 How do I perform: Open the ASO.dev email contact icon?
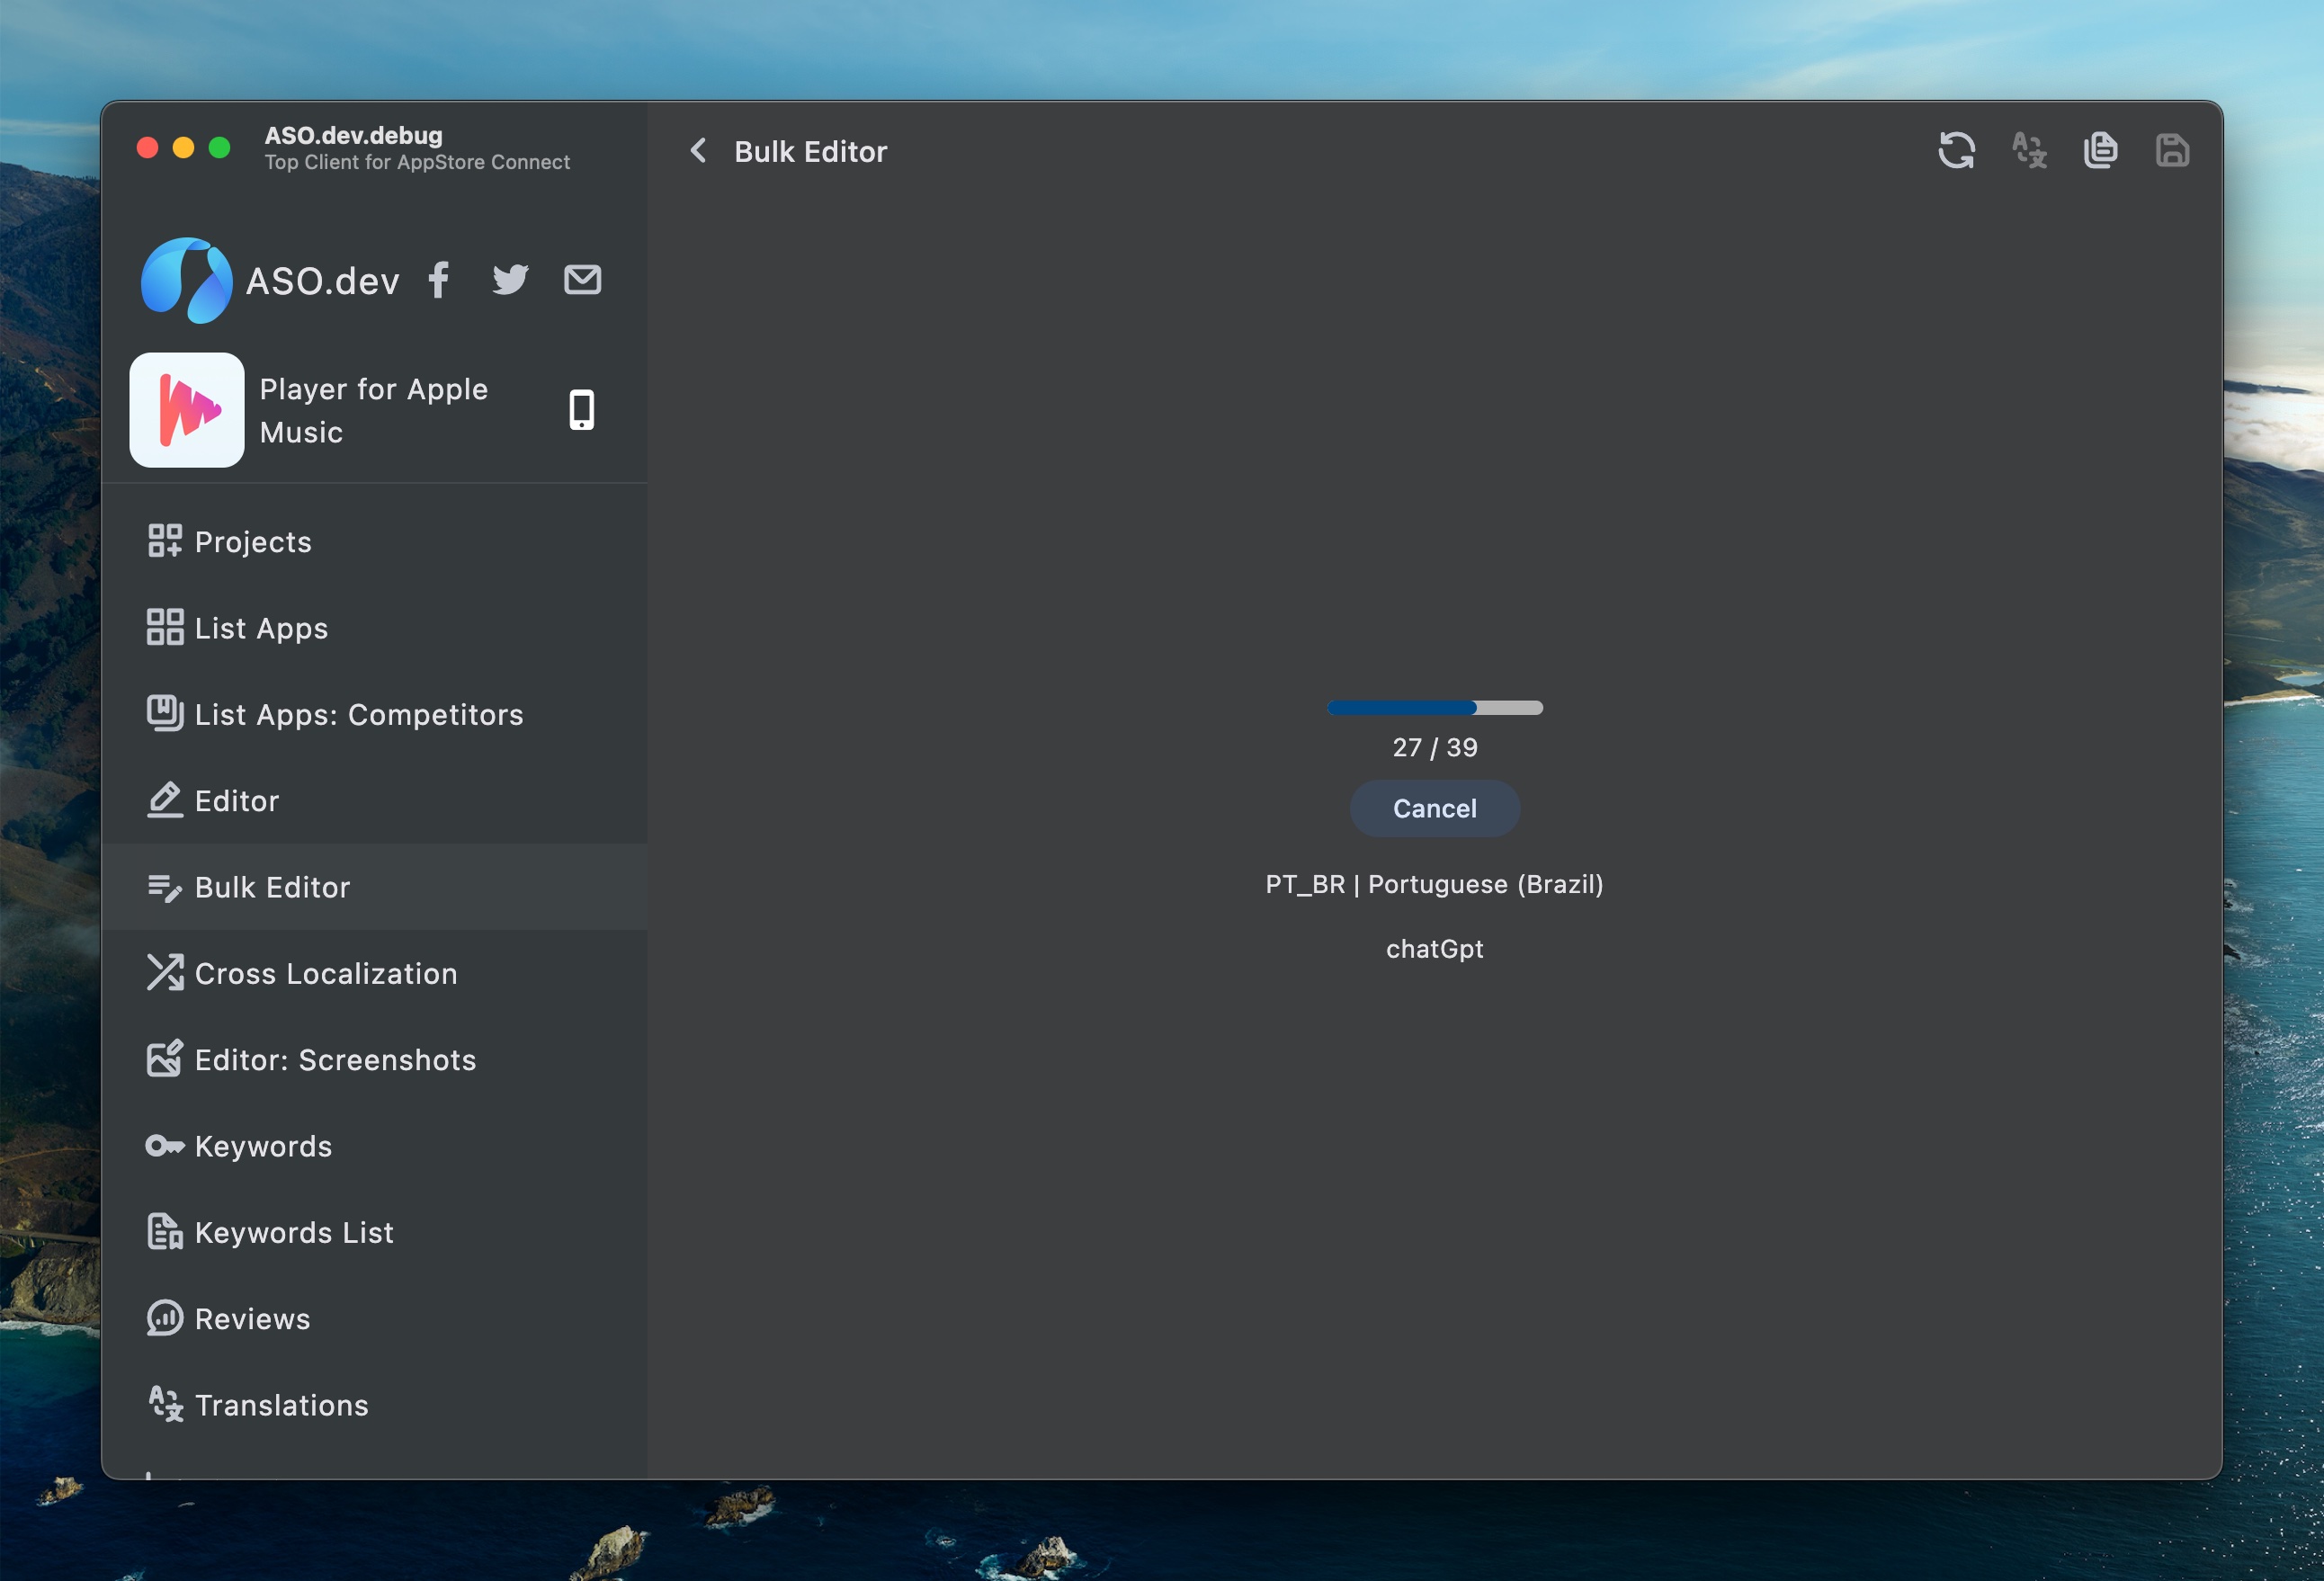tap(583, 280)
